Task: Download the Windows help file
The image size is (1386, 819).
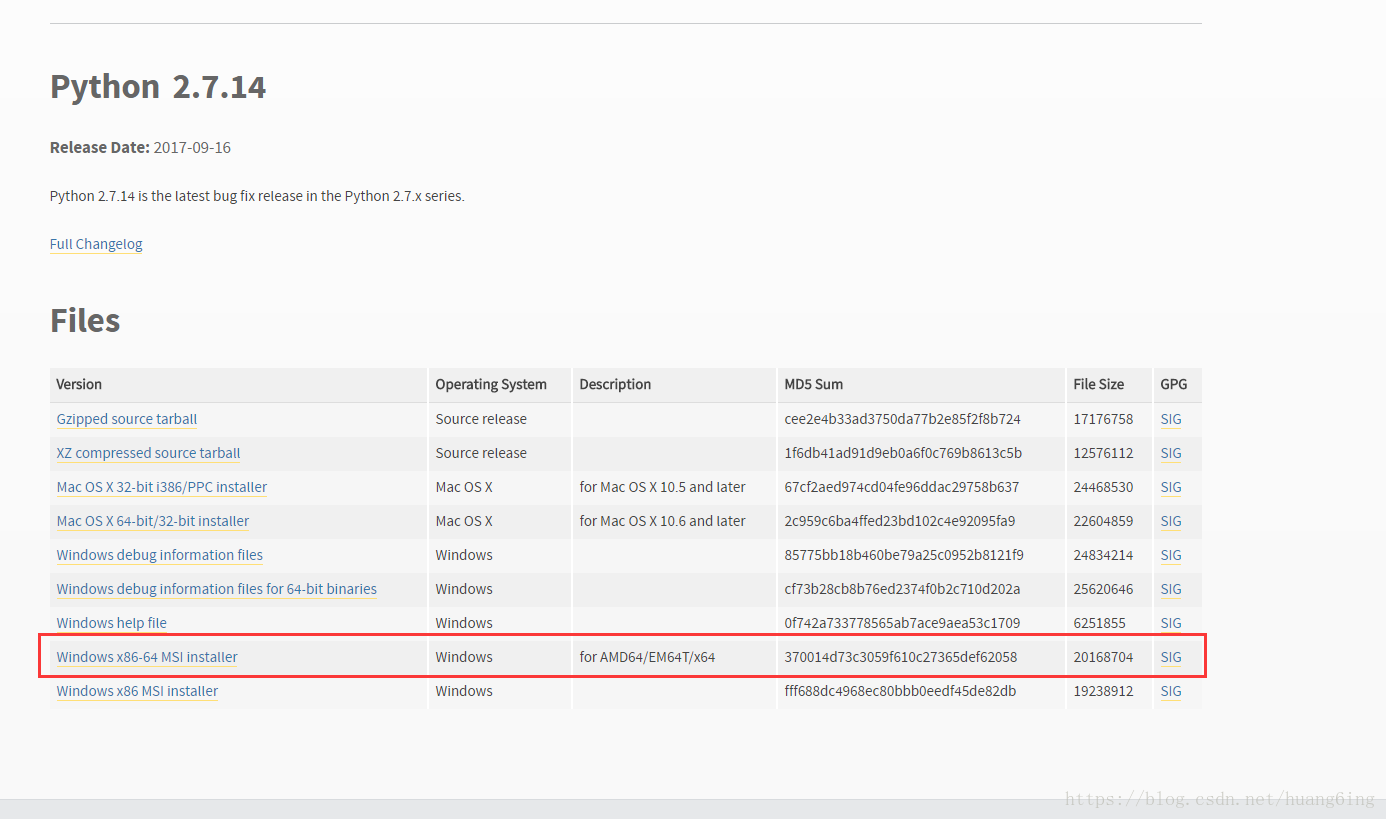Action: click(112, 623)
